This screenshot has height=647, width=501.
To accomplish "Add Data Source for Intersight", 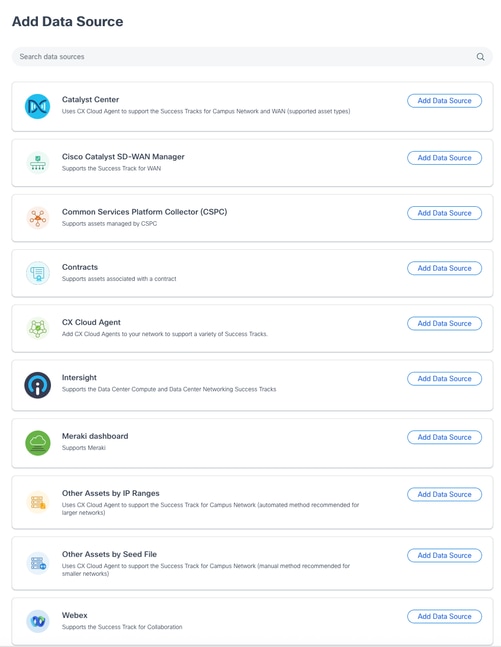I will click(x=444, y=379).
